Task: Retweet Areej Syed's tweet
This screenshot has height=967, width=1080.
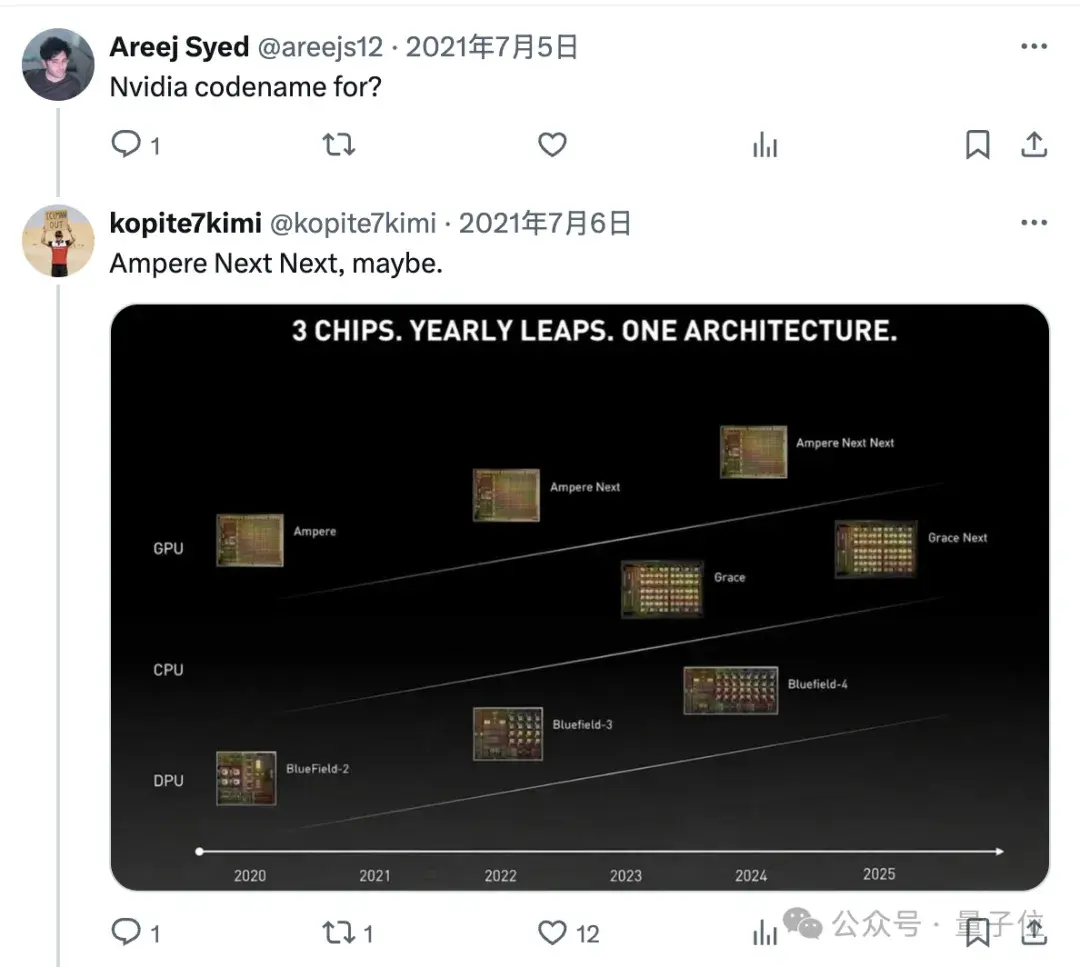Action: [x=339, y=145]
